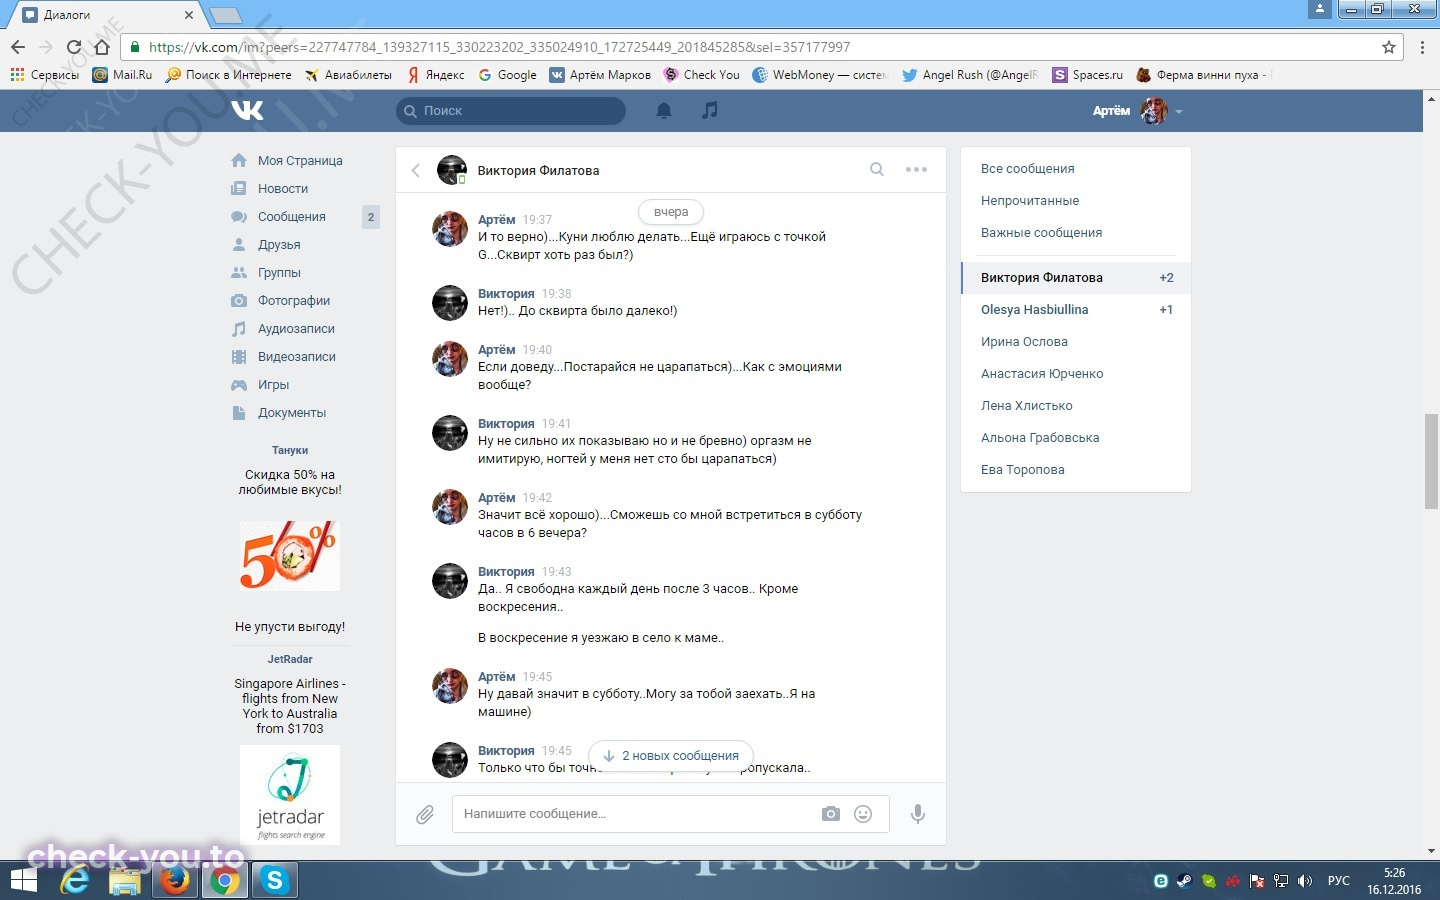Click the camera photo icon in message box

coord(831,814)
